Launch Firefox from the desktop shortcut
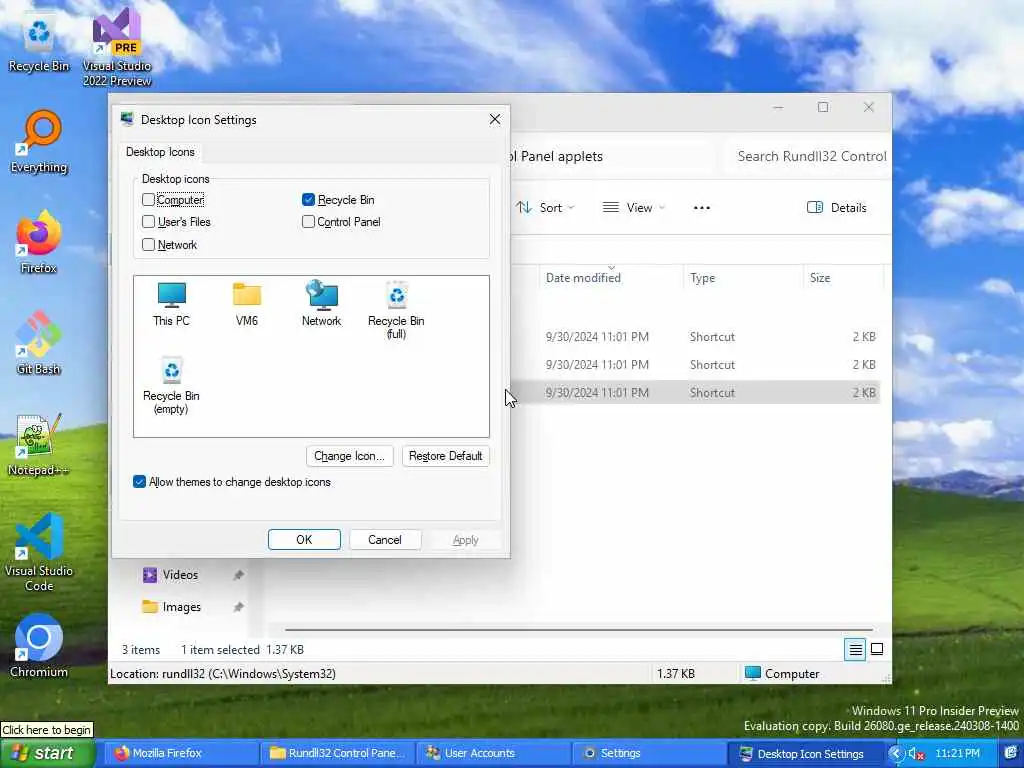The height and width of the screenshot is (768, 1024). [39, 242]
